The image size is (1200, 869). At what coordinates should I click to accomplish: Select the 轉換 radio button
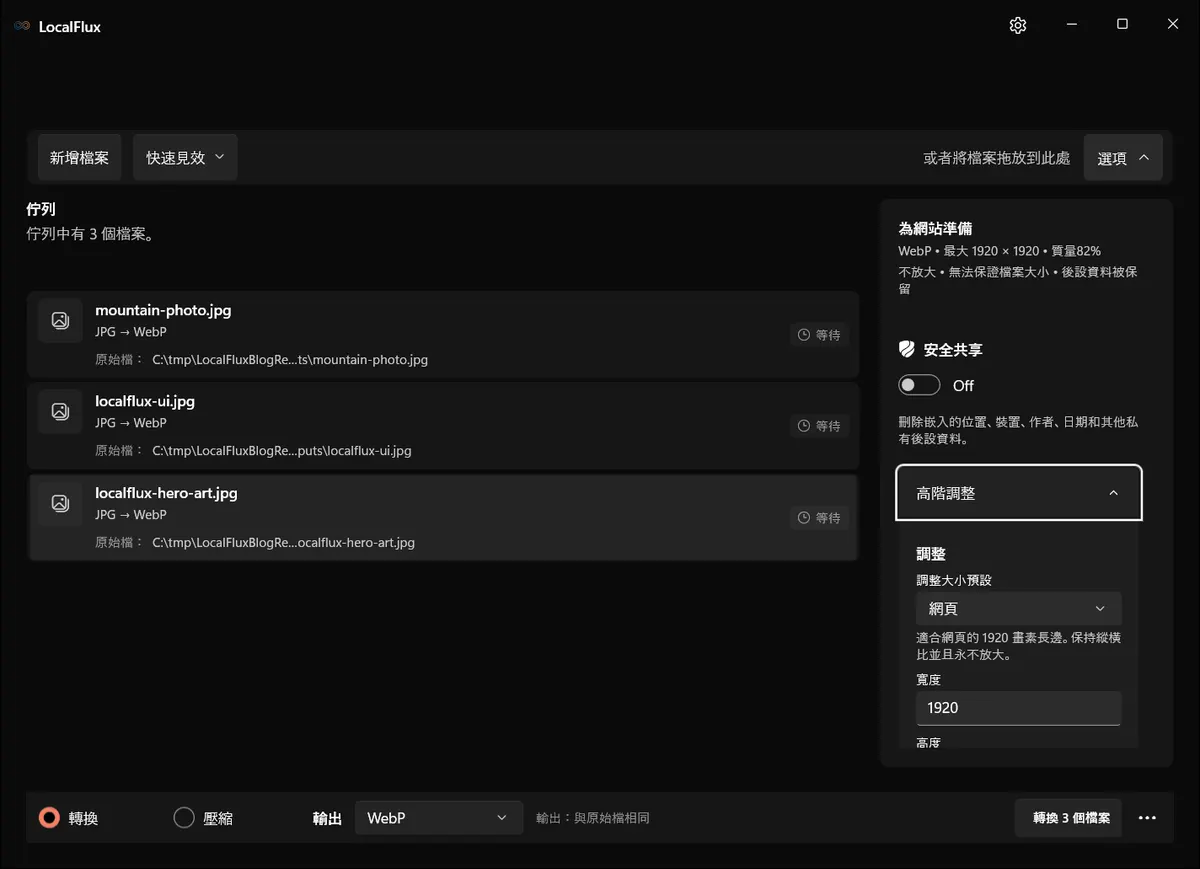pos(49,818)
